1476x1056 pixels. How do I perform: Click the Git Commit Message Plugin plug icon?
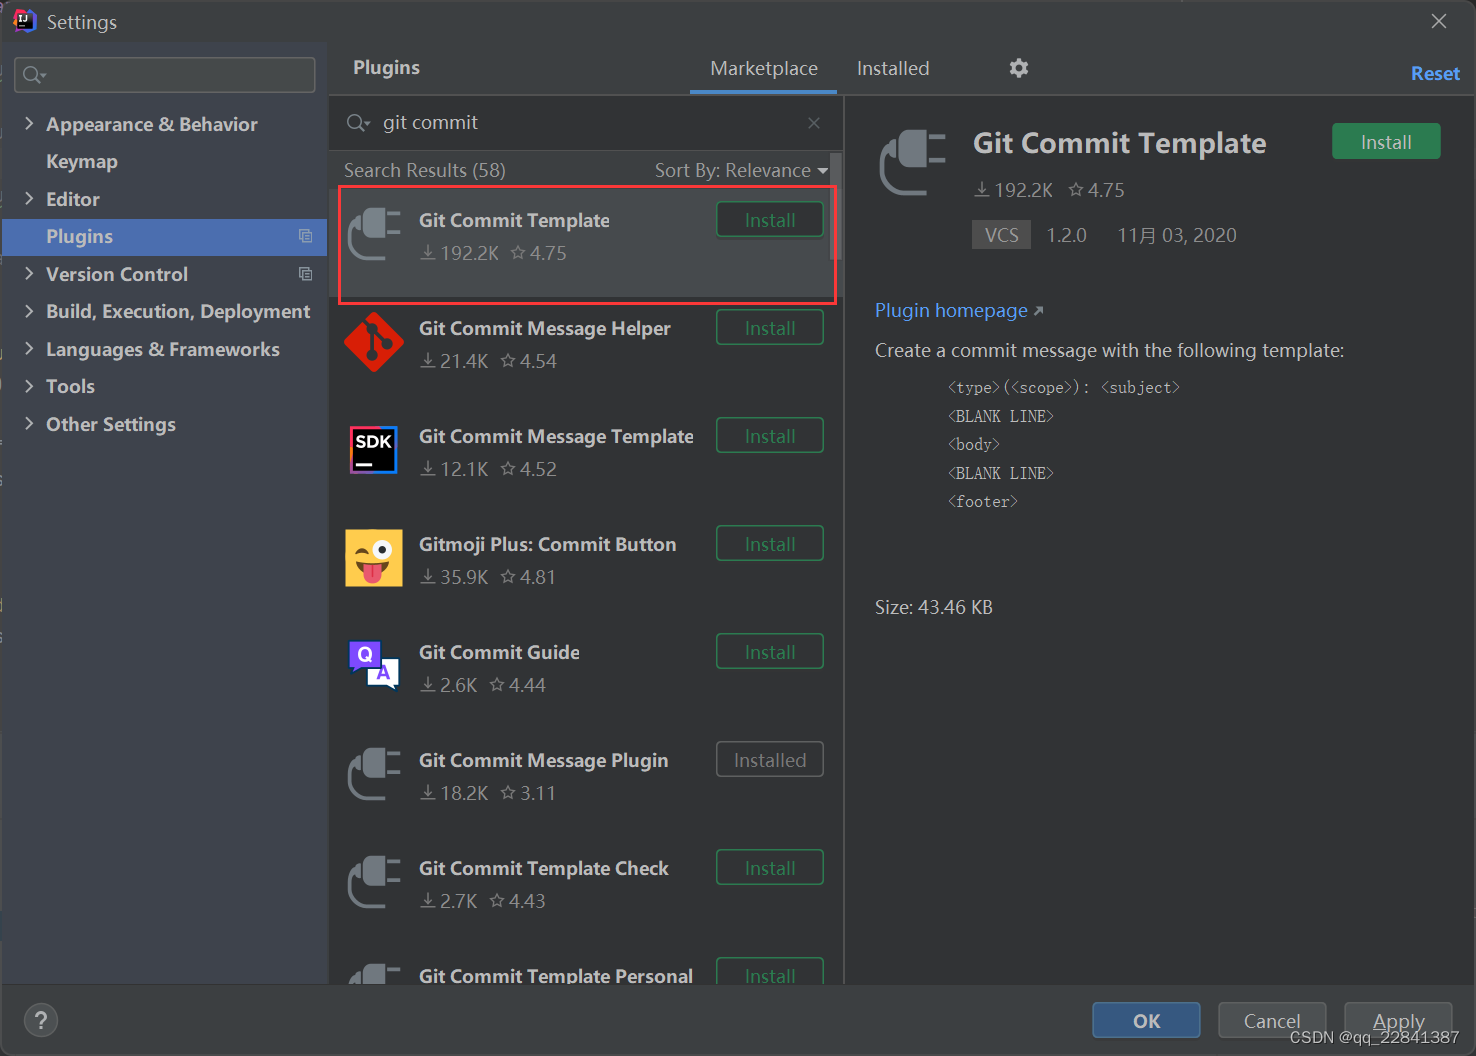374,774
